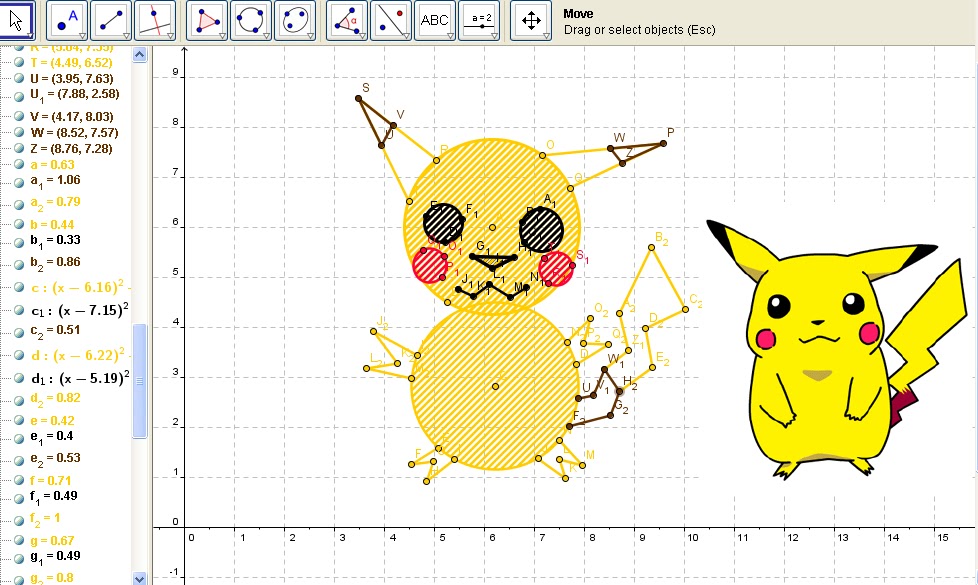Screen dimensions: 978x585
Task: Select the New Point tool
Action: click(x=66, y=20)
